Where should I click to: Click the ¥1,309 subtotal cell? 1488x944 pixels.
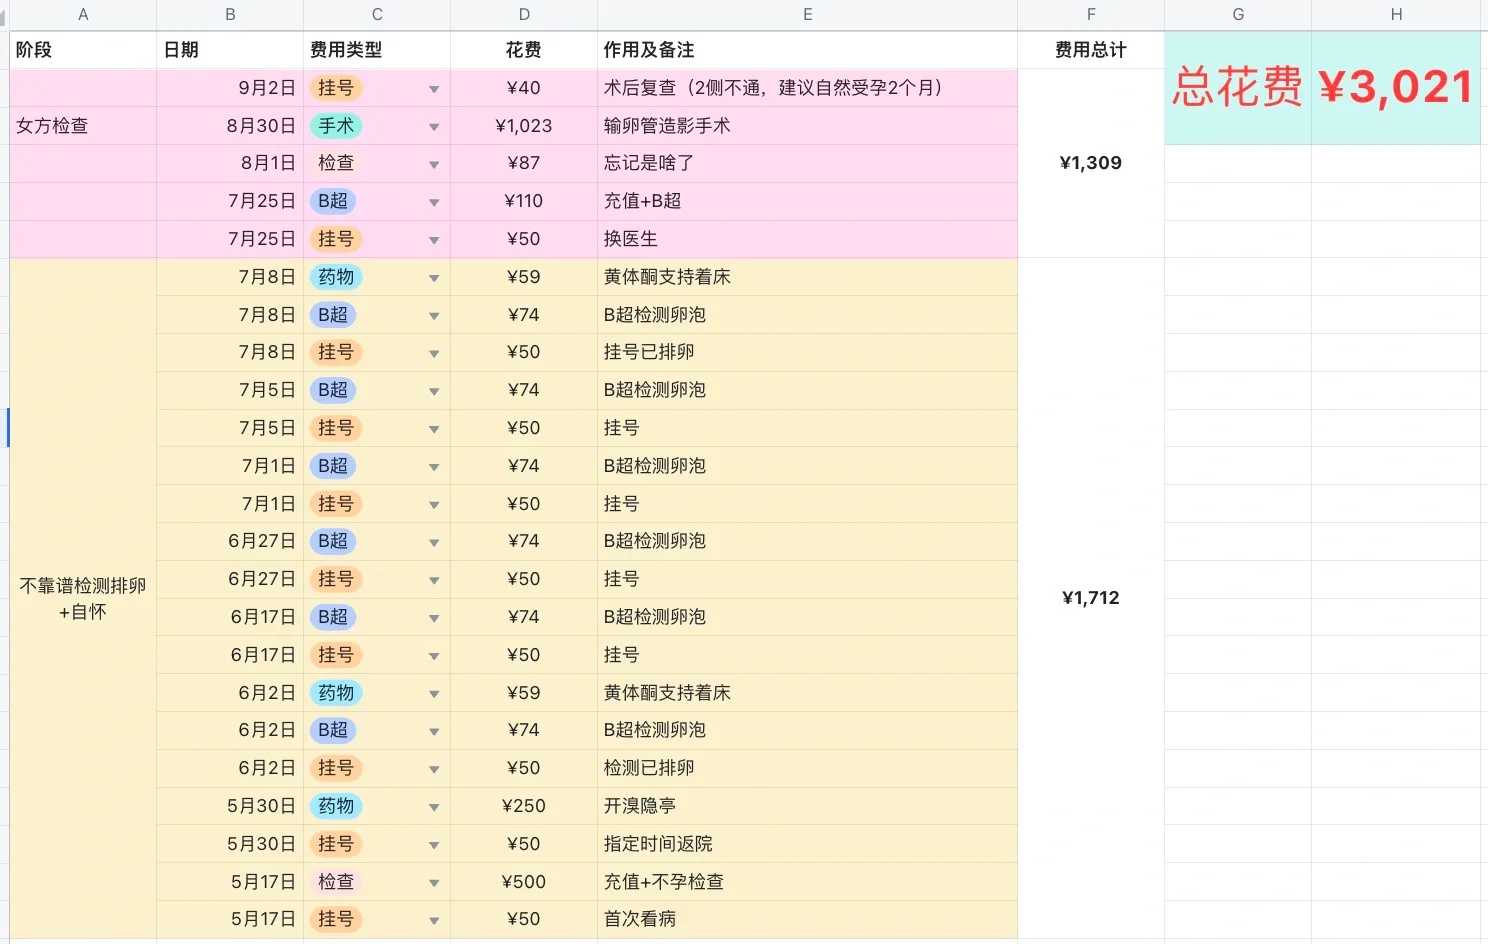(x=1090, y=163)
